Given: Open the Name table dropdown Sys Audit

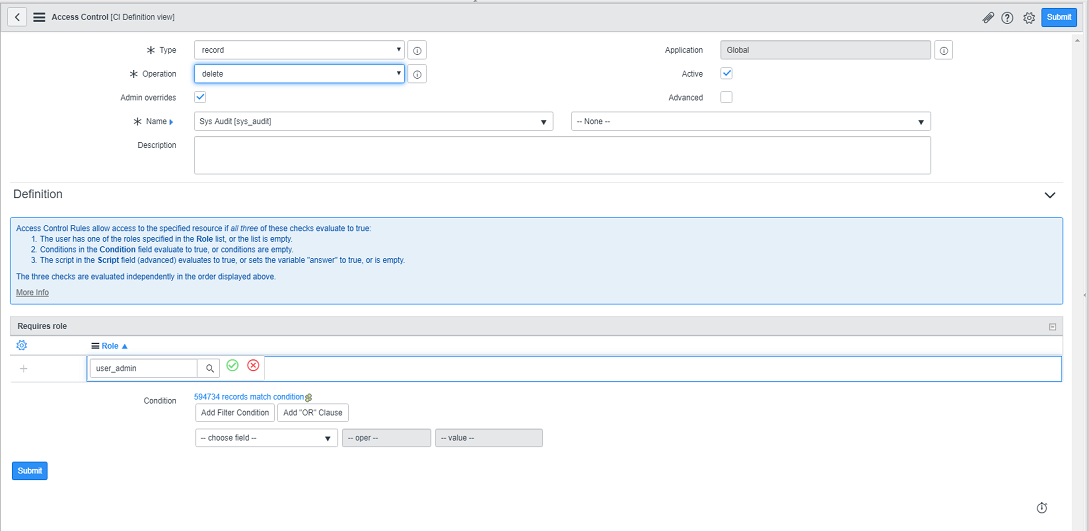Looking at the screenshot, I should coord(374,121).
